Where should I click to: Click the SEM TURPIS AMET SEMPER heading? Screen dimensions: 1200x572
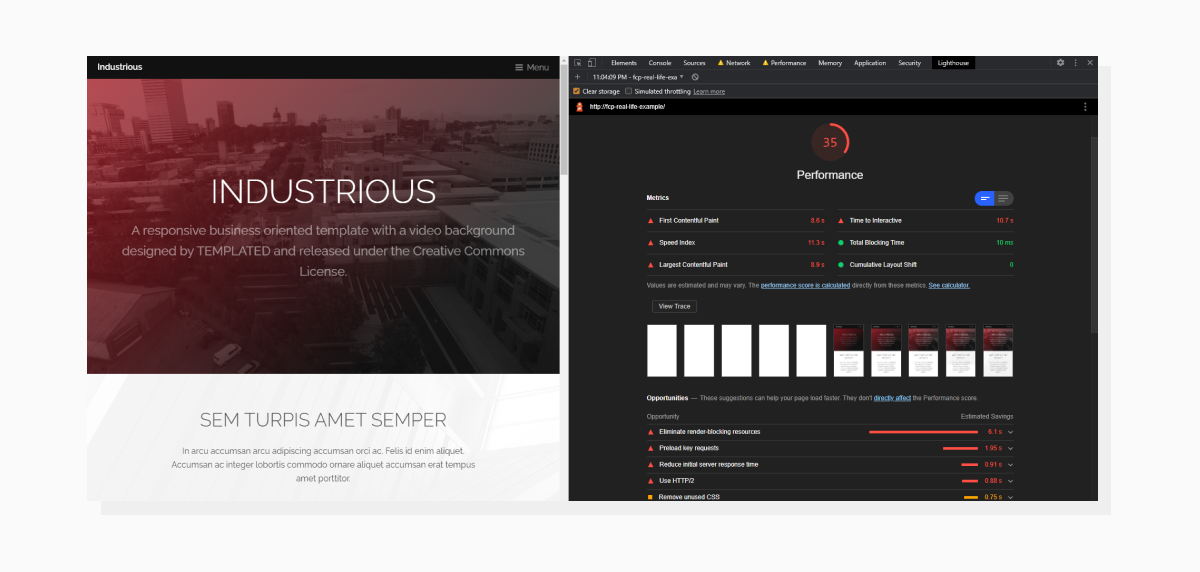(x=323, y=420)
